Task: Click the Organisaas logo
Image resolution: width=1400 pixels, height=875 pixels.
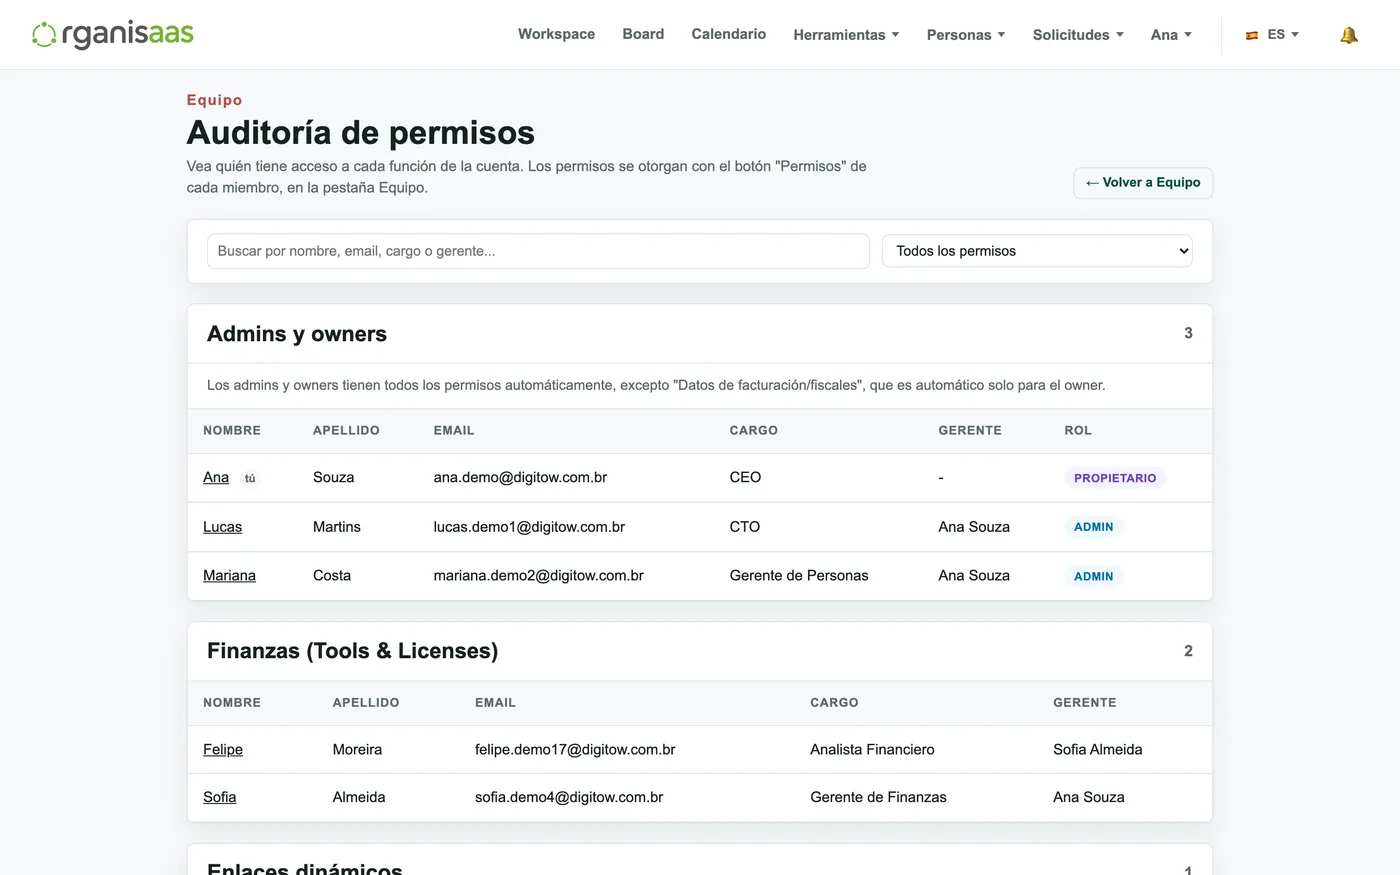Action: (x=113, y=34)
